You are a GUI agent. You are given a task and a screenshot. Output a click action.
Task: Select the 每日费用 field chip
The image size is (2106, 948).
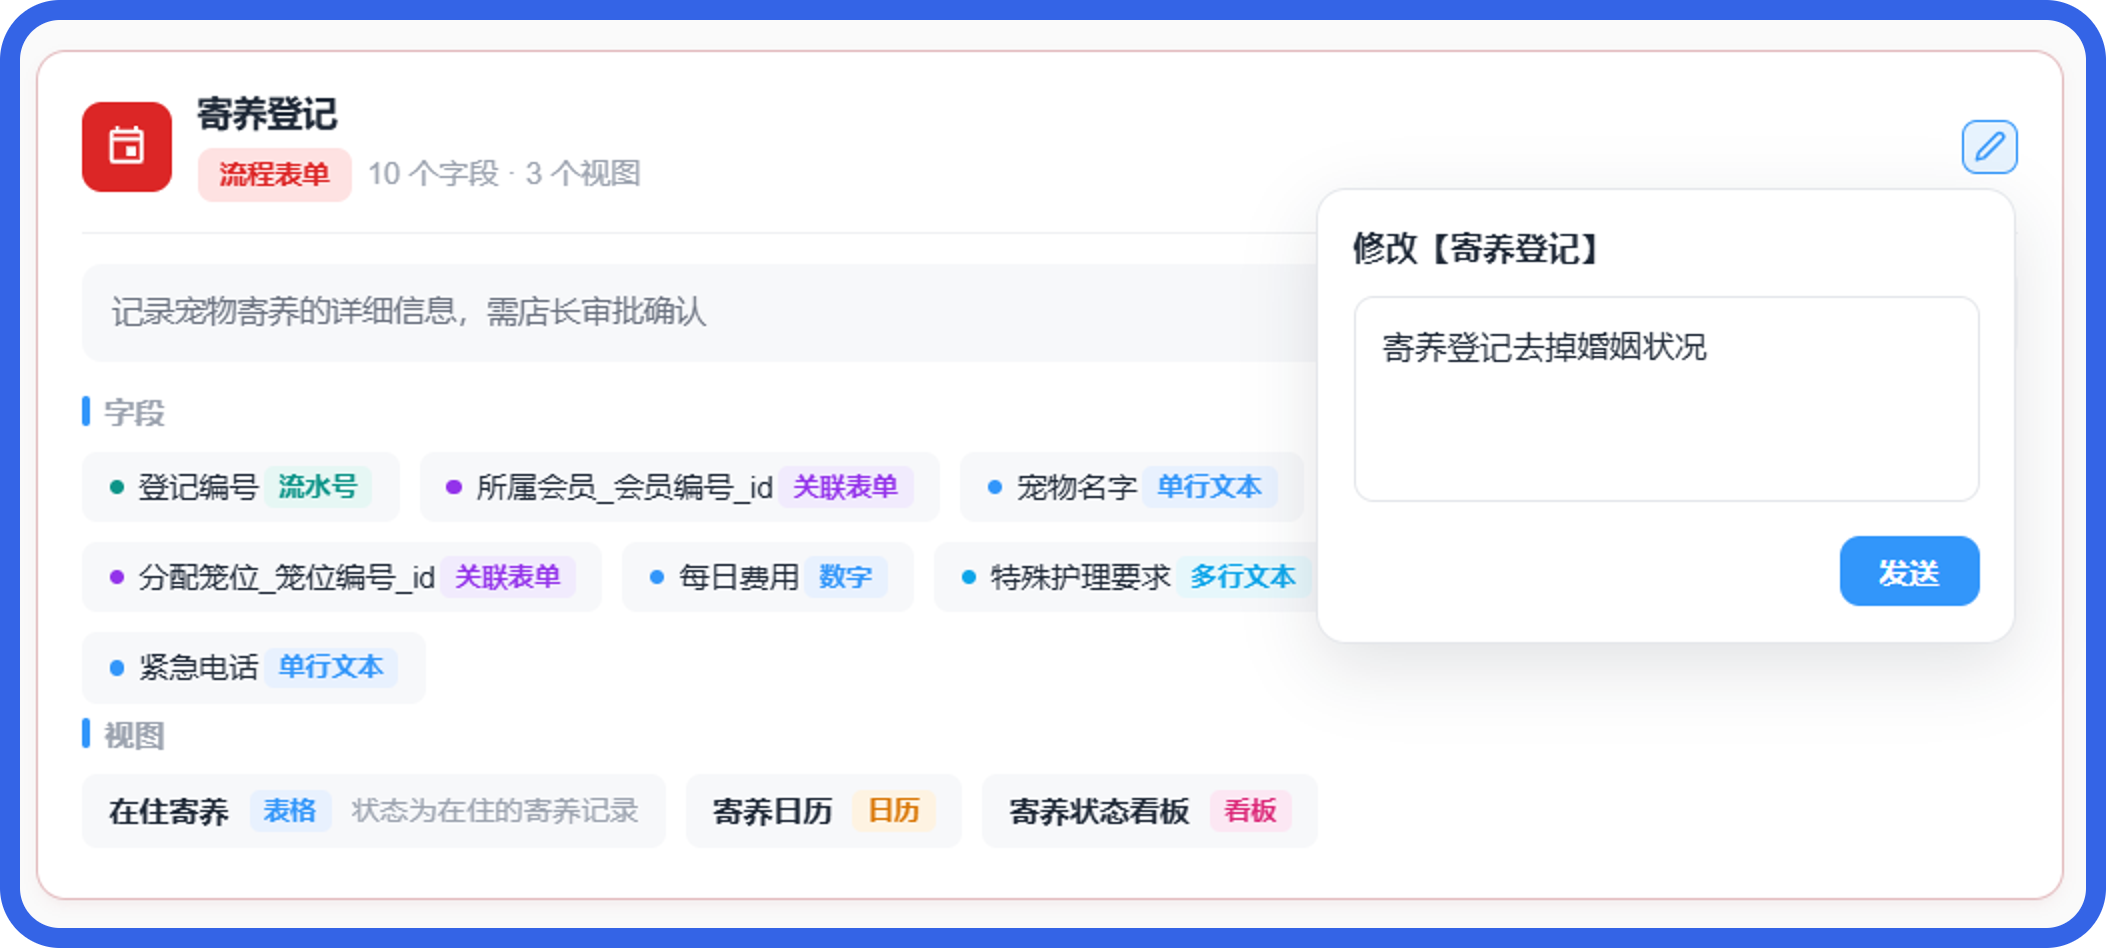point(768,577)
